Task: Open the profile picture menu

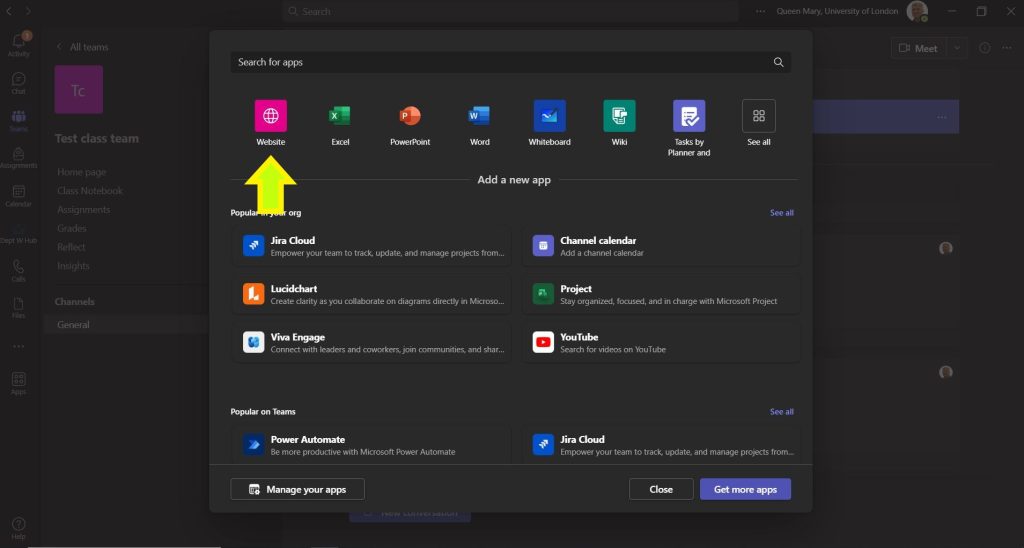Action: 917,11
